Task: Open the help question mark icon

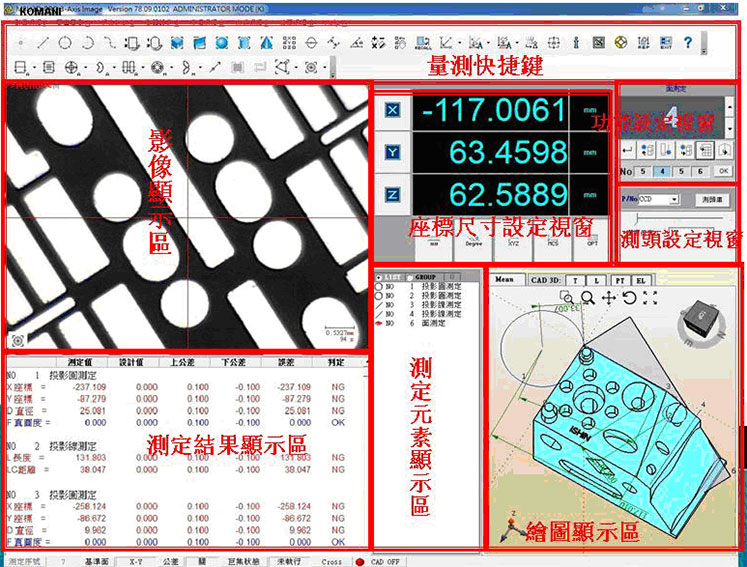Action: (x=688, y=43)
